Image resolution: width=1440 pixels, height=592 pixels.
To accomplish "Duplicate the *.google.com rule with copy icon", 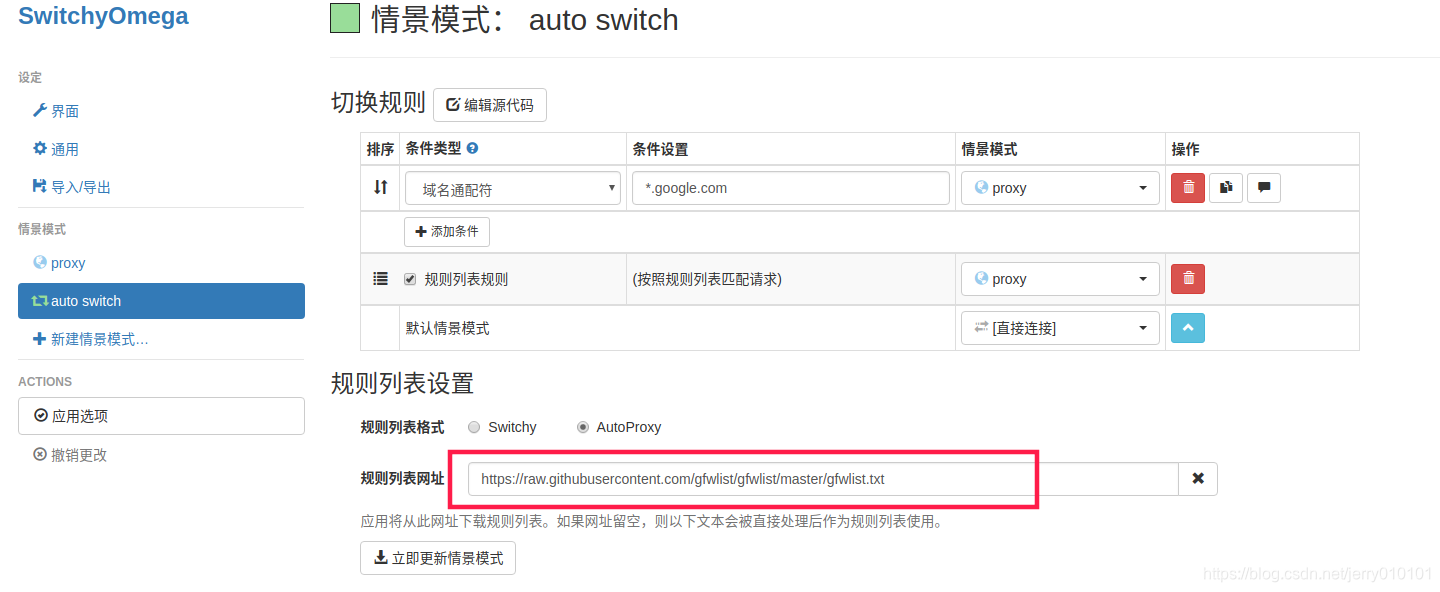I will click(x=1226, y=188).
